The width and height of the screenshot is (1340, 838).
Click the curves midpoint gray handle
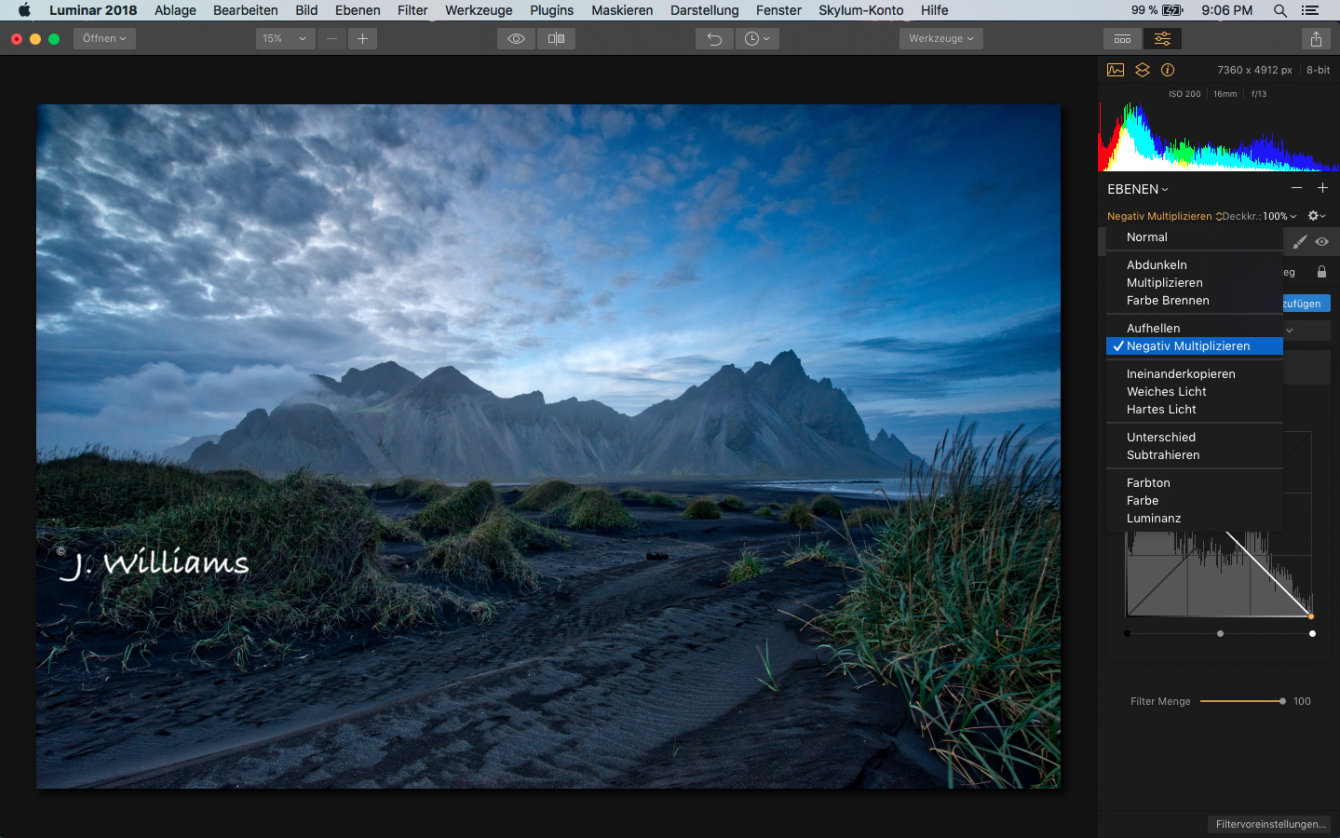(1220, 633)
